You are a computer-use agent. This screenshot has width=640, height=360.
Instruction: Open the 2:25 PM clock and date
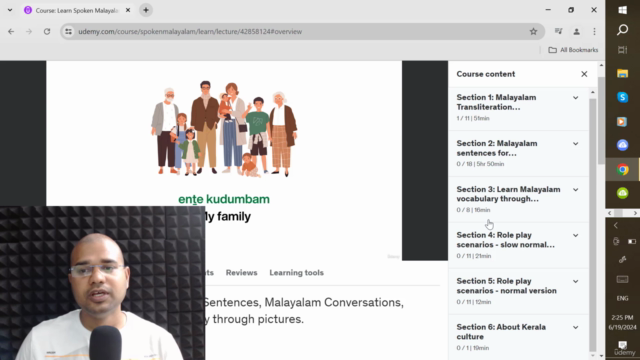click(622, 322)
